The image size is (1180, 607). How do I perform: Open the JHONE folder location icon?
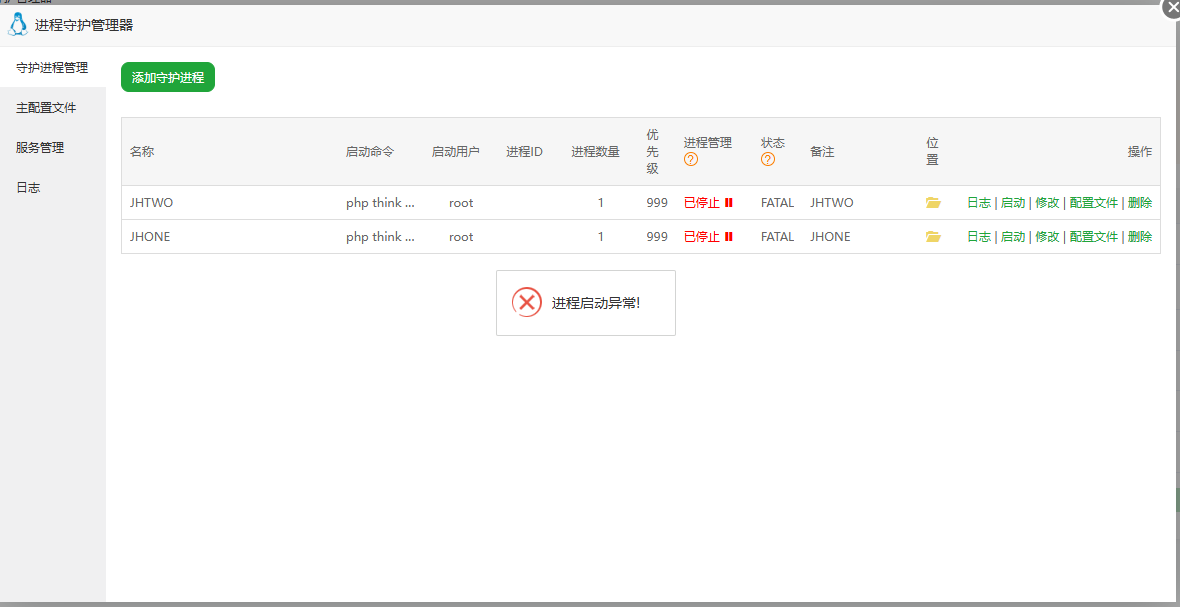pyautogui.click(x=933, y=237)
